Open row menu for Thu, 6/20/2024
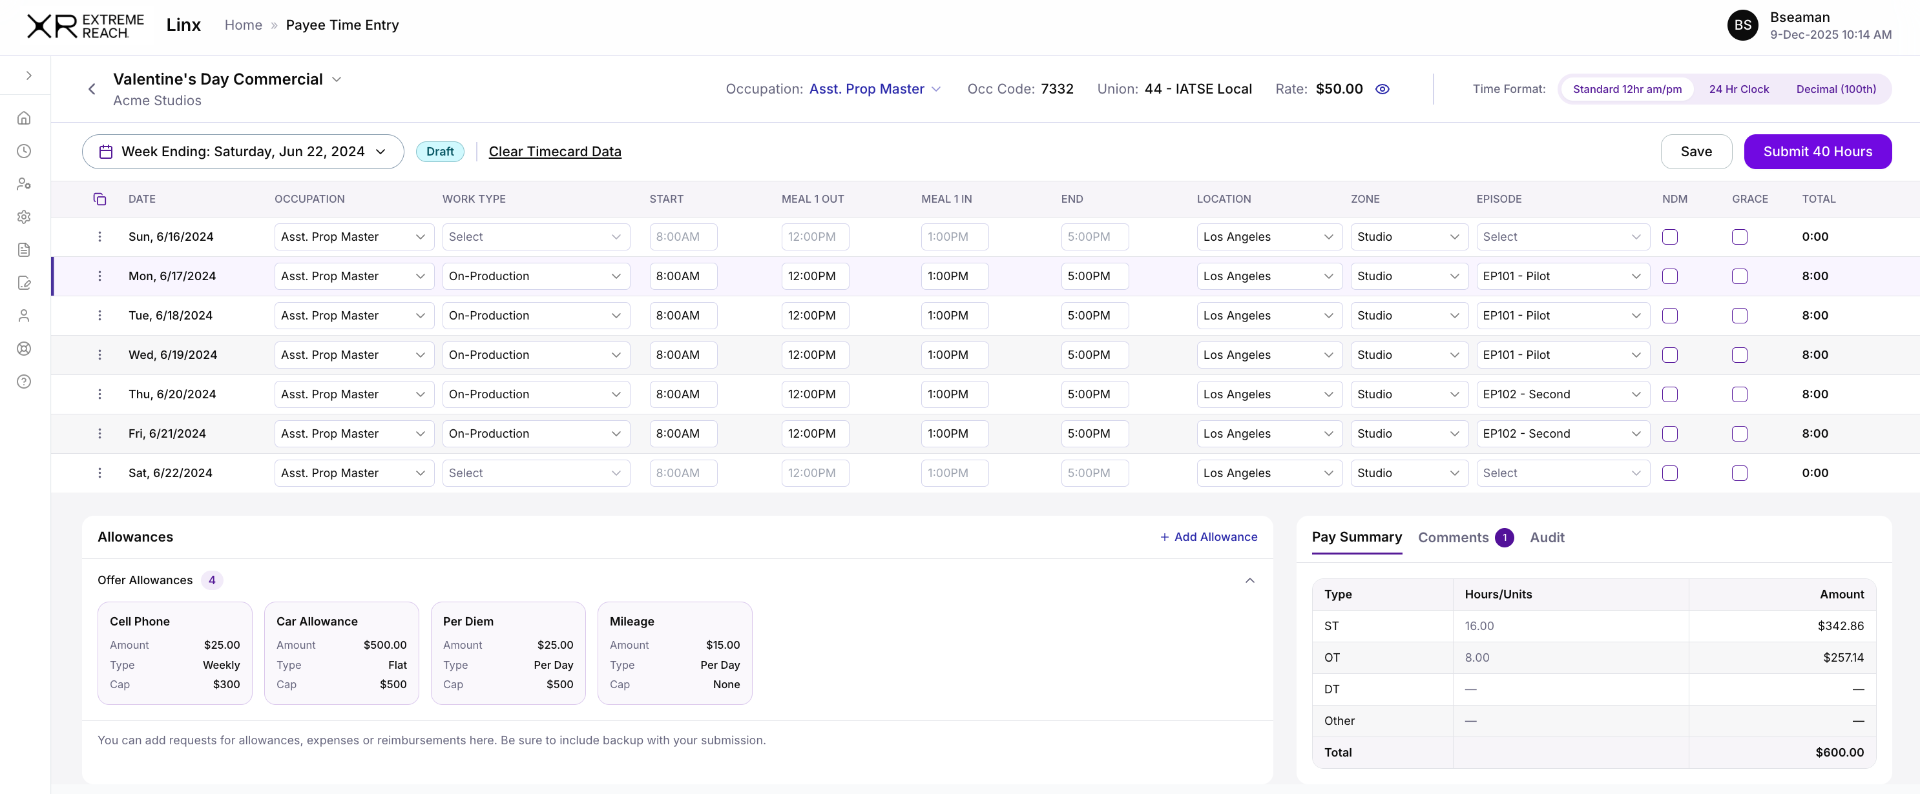The height and width of the screenshot is (794, 1920). coord(100,394)
